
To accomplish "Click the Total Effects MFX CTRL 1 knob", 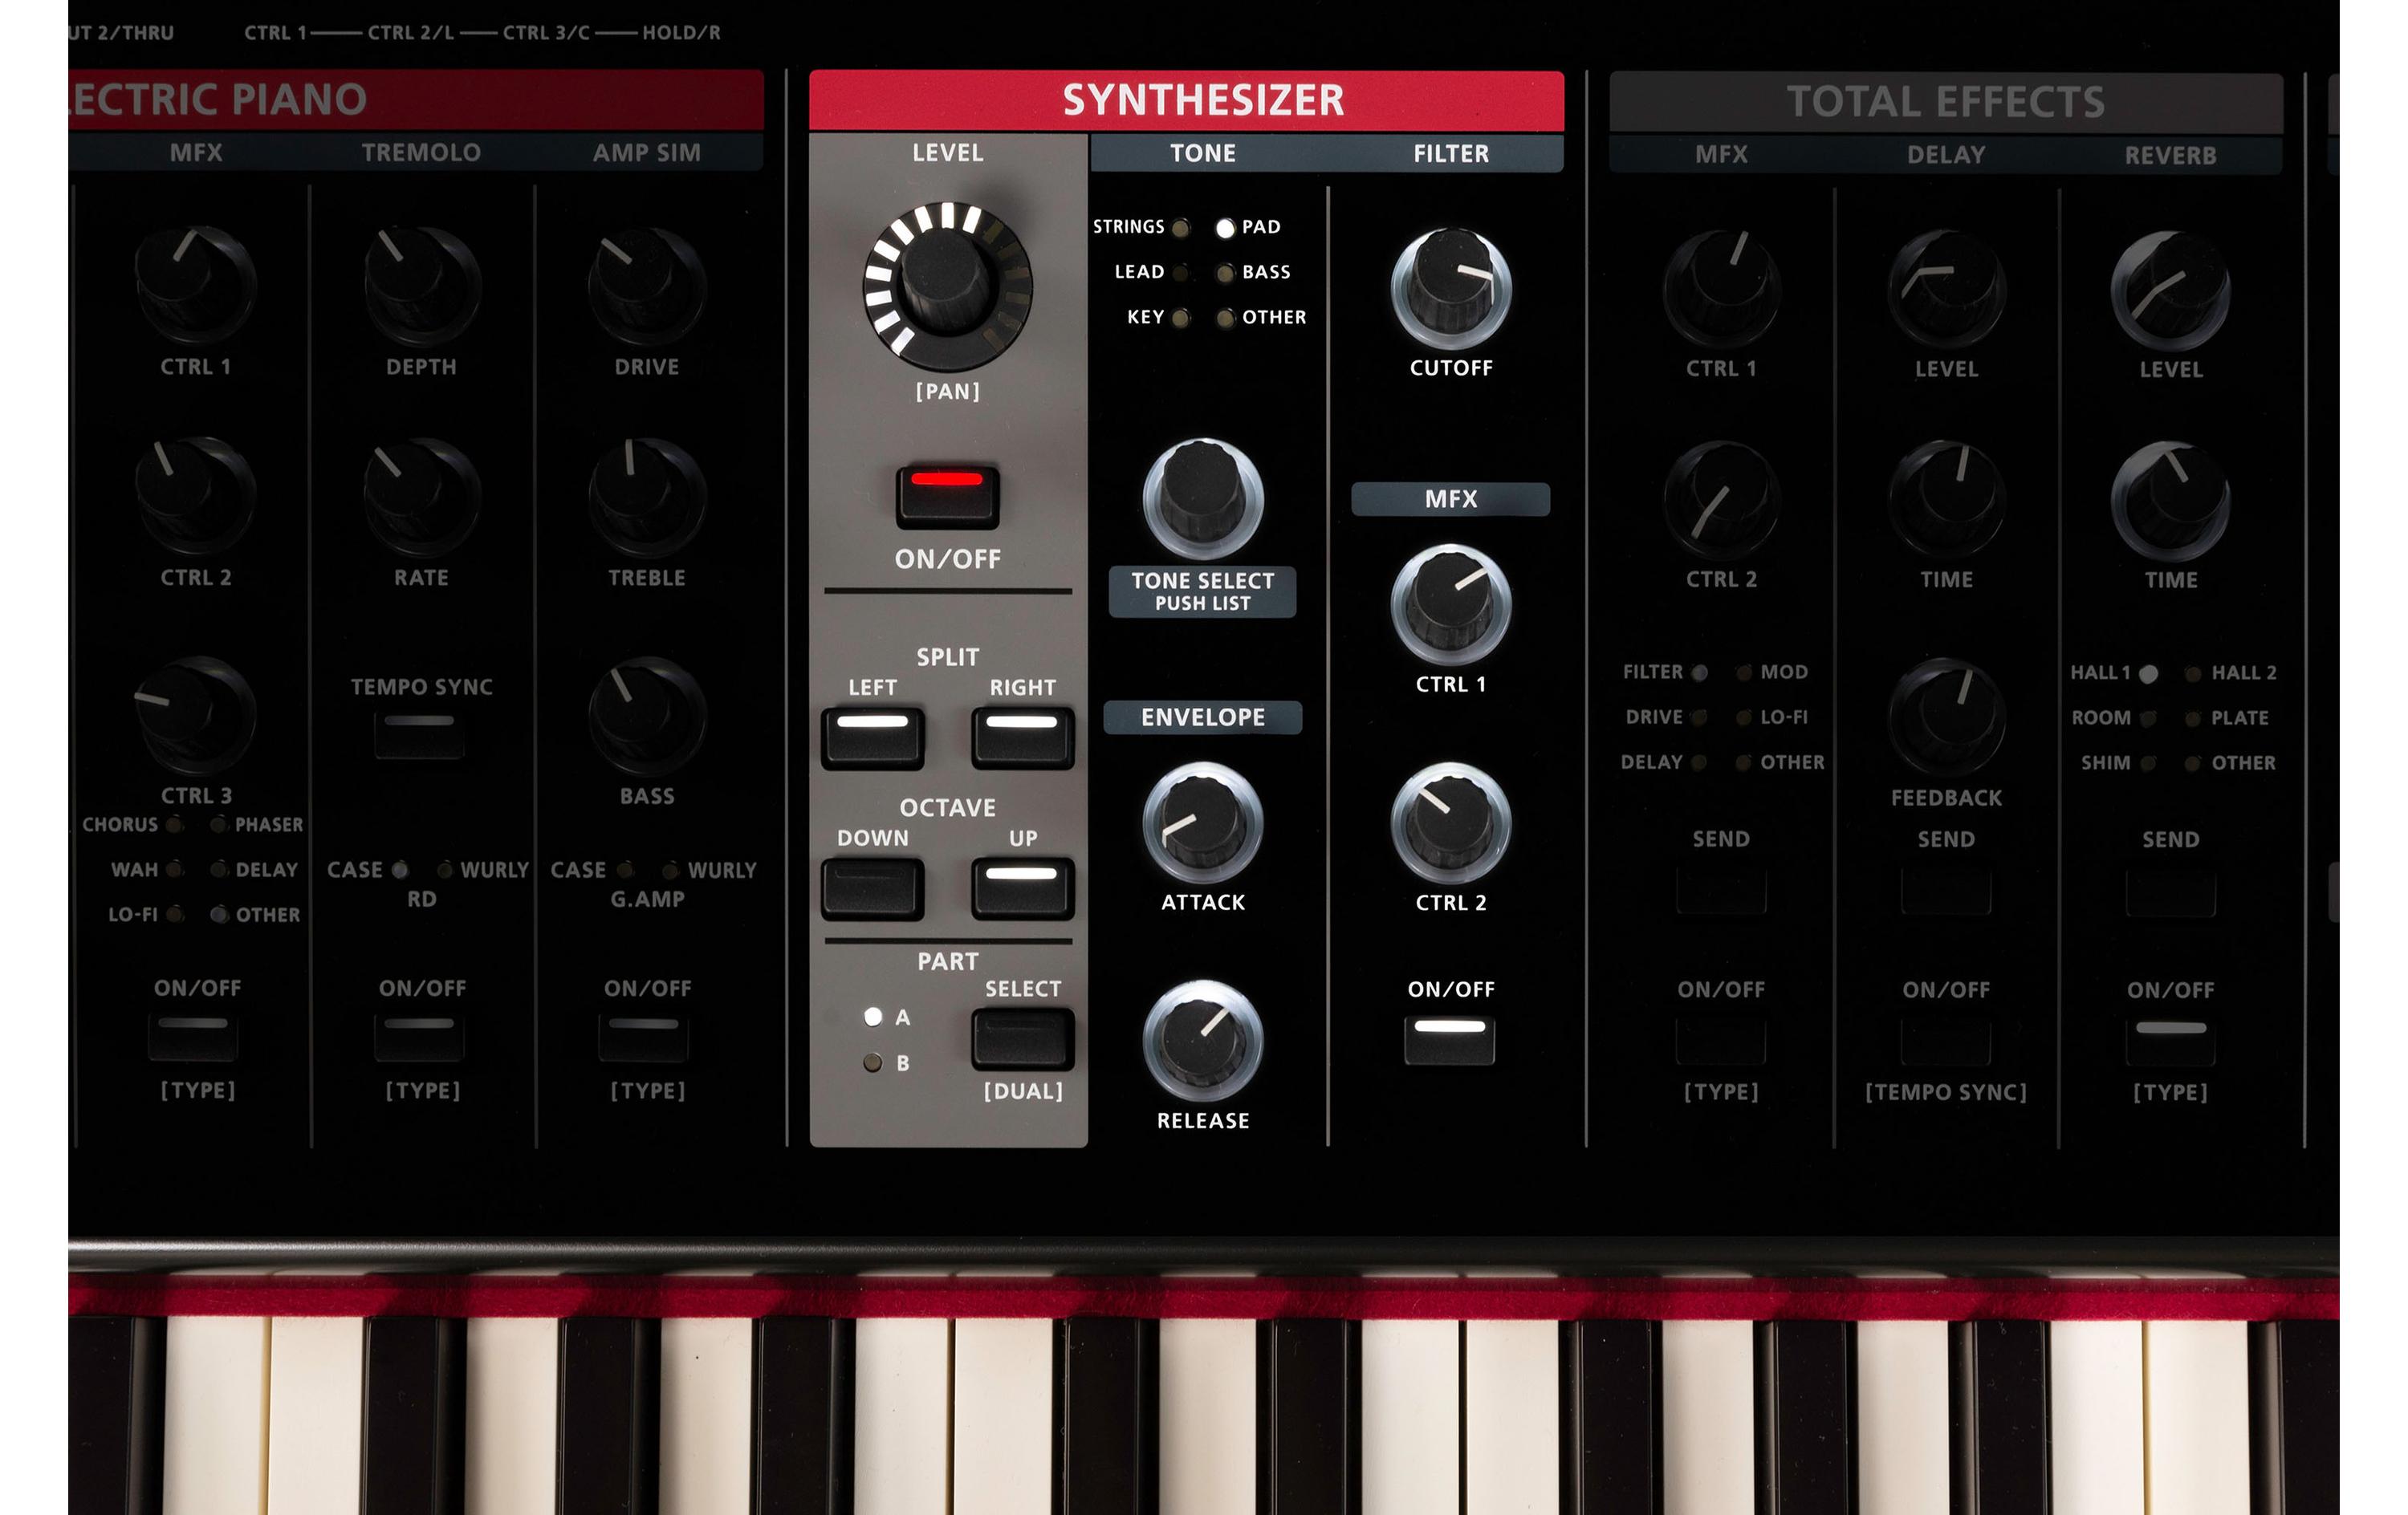I will click(1721, 290).
